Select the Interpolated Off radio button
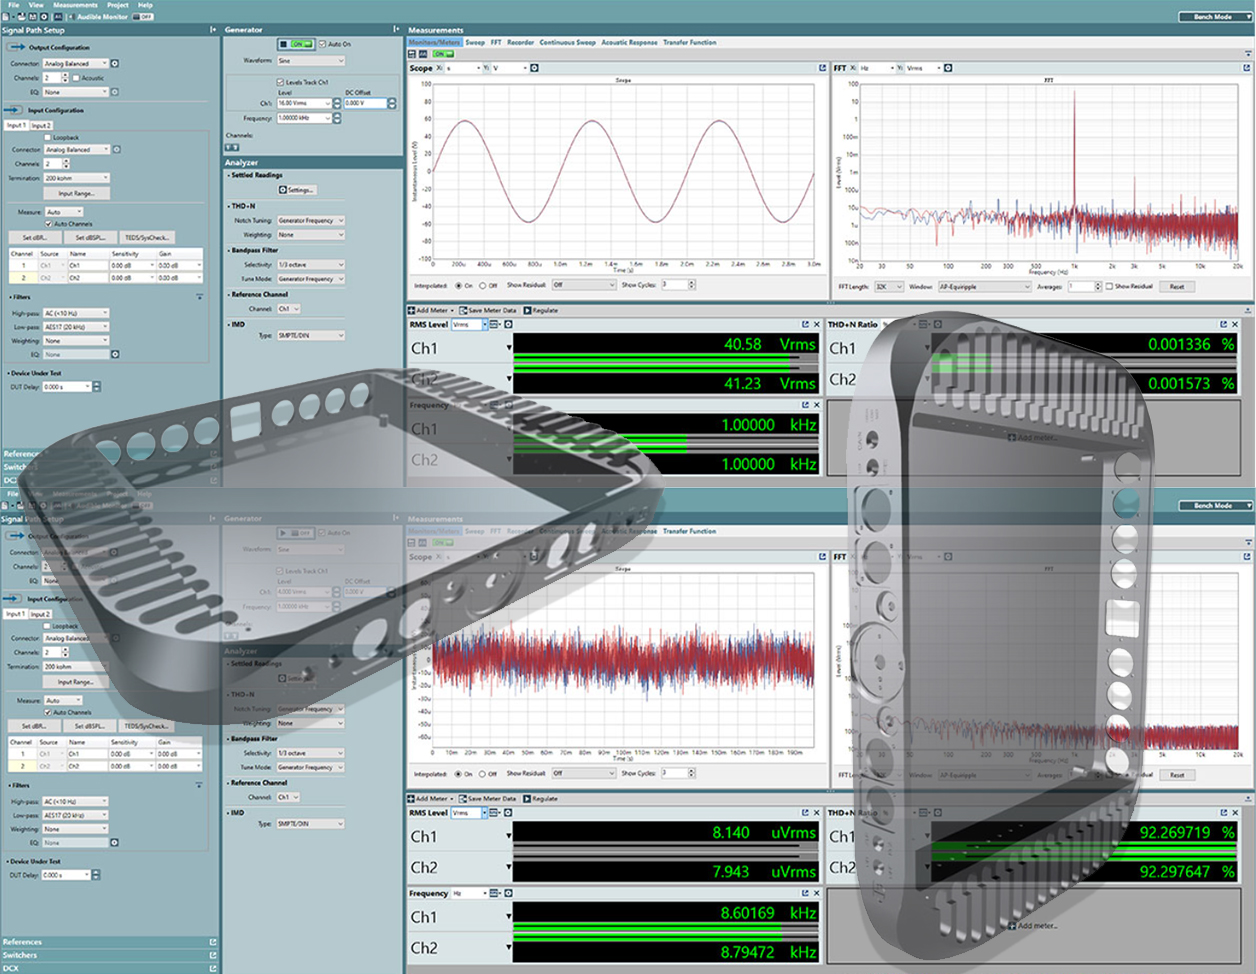The image size is (1256, 974). click(x=482, y=285)
